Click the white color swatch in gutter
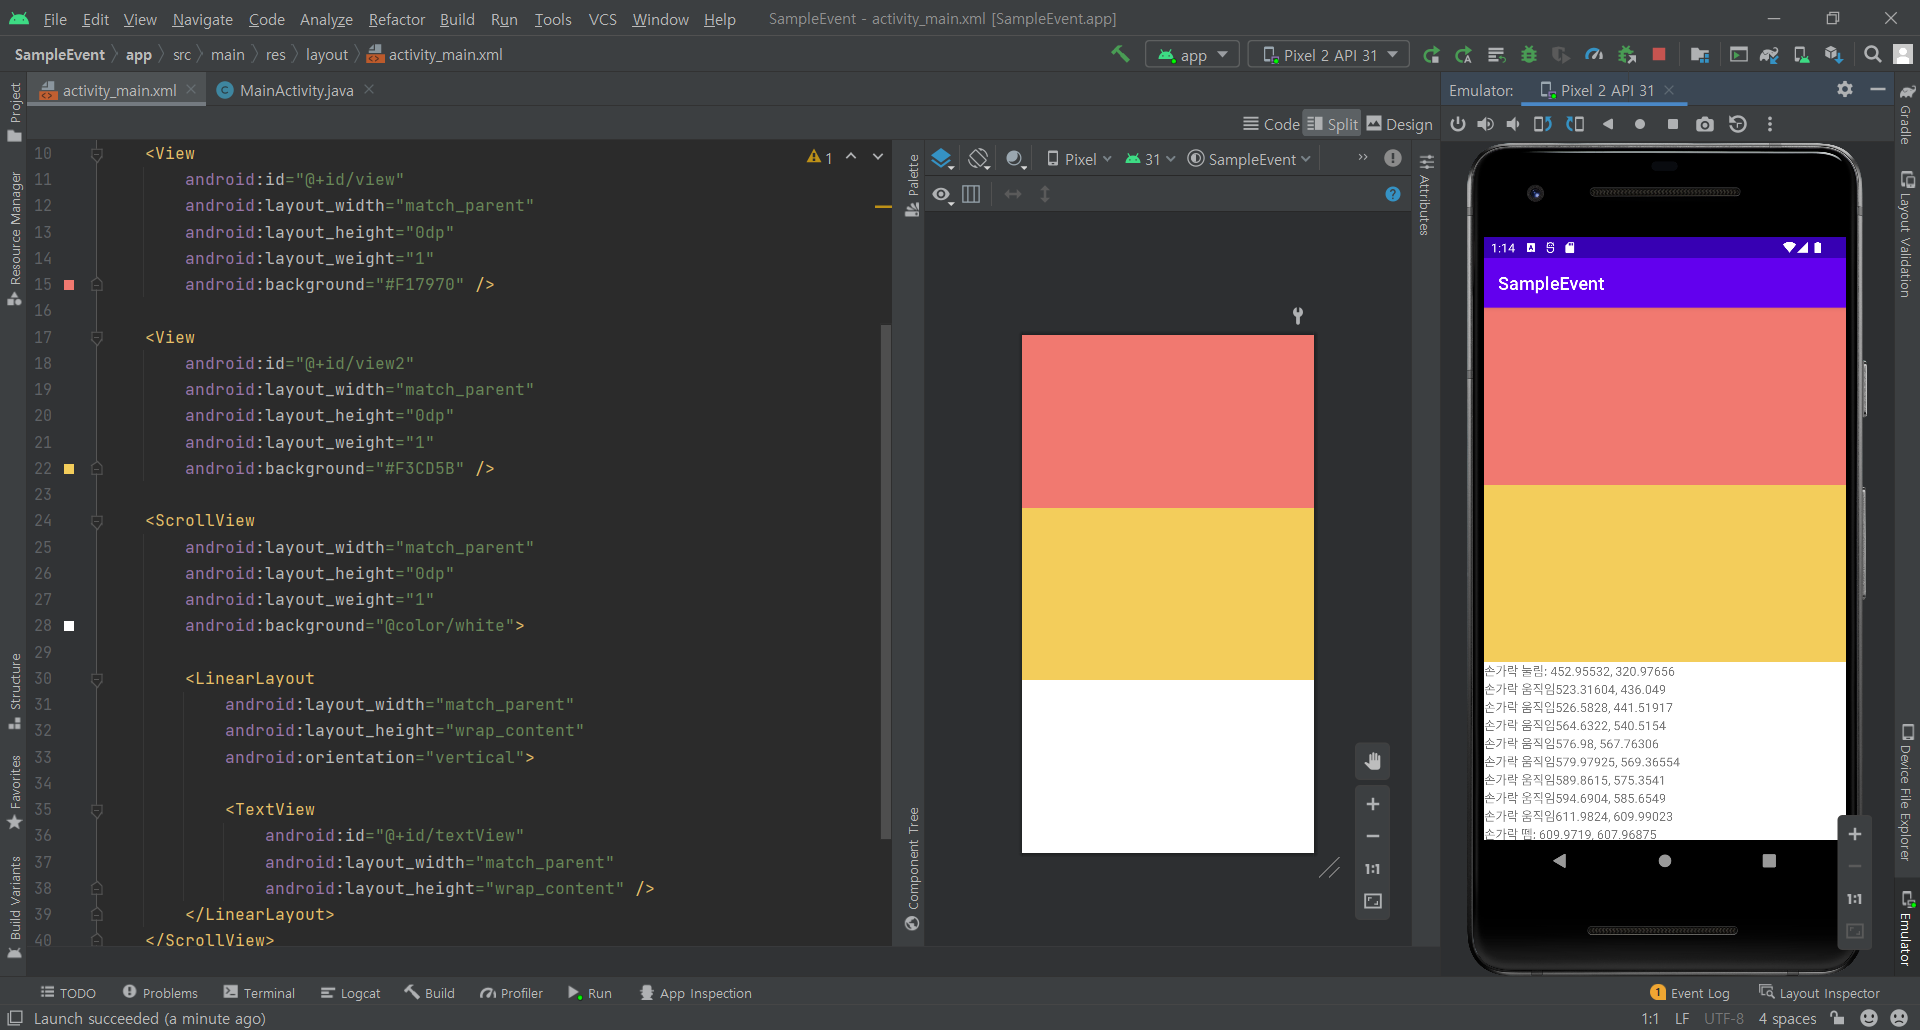The image size is (1920, 1030). pos(69,626)
